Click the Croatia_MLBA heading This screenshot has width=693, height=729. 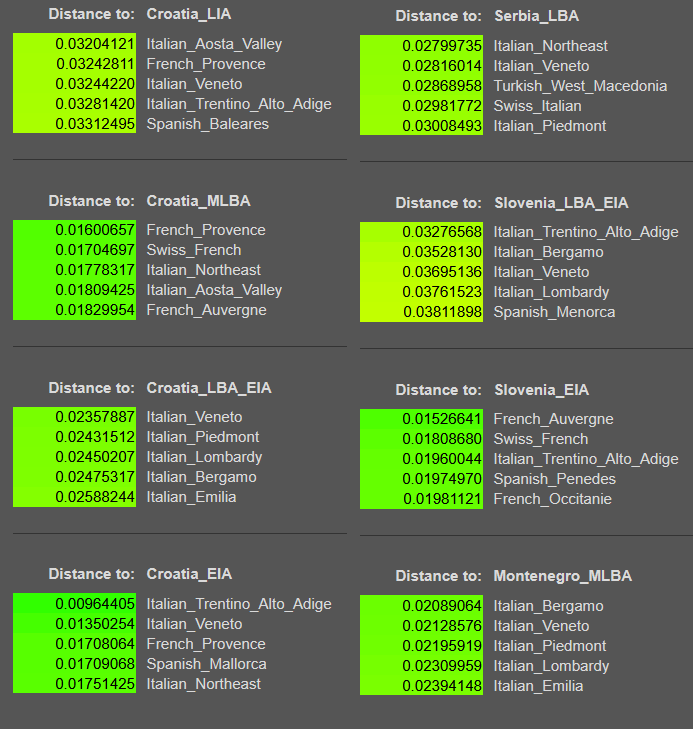point(198,201)
